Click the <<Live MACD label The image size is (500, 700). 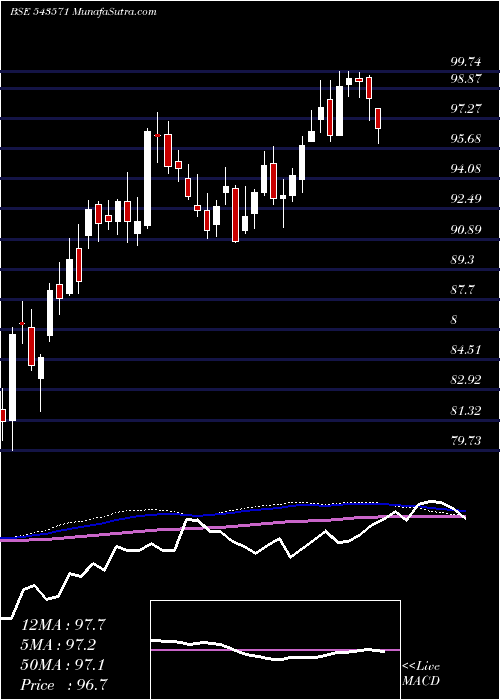pyautogui.click(x=421, y=674)
